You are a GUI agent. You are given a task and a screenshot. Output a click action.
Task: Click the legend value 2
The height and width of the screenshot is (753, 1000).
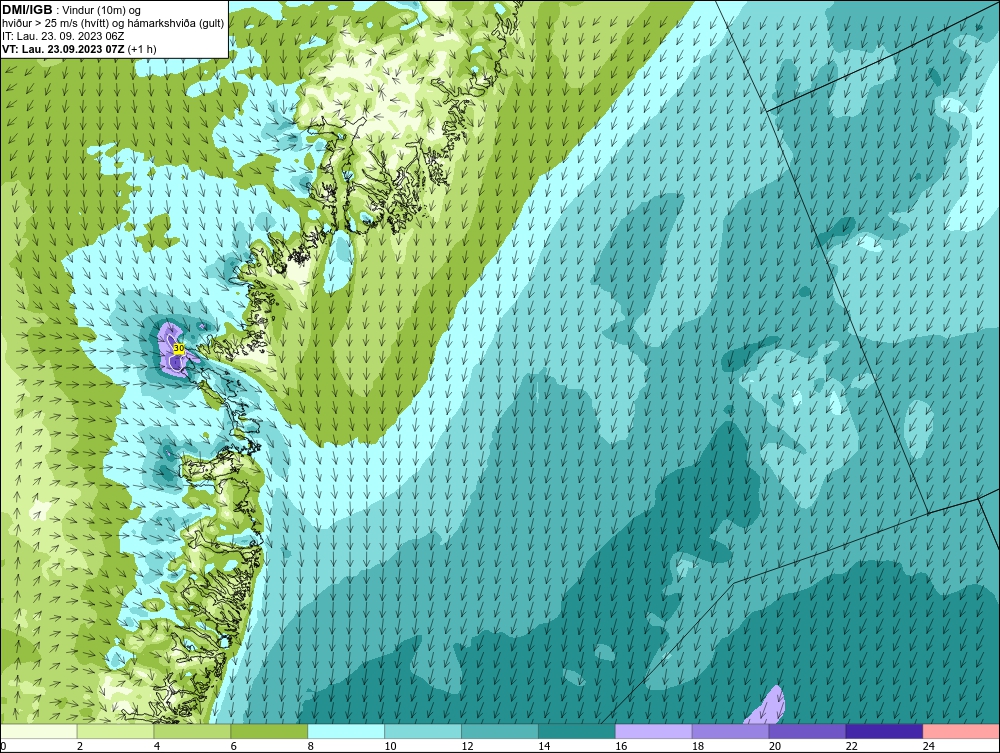click(x=80, y=746)
